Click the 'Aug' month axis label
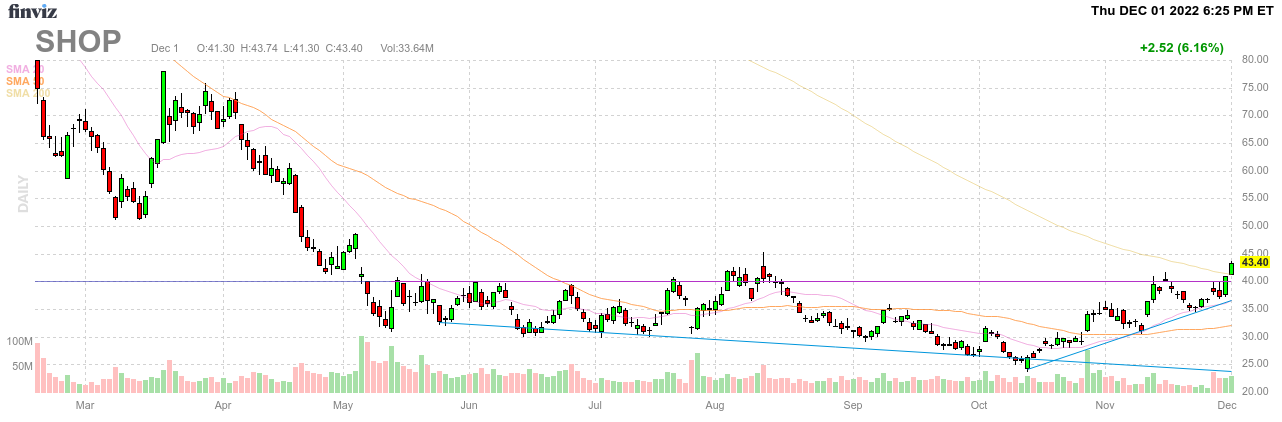 [714, 405]
